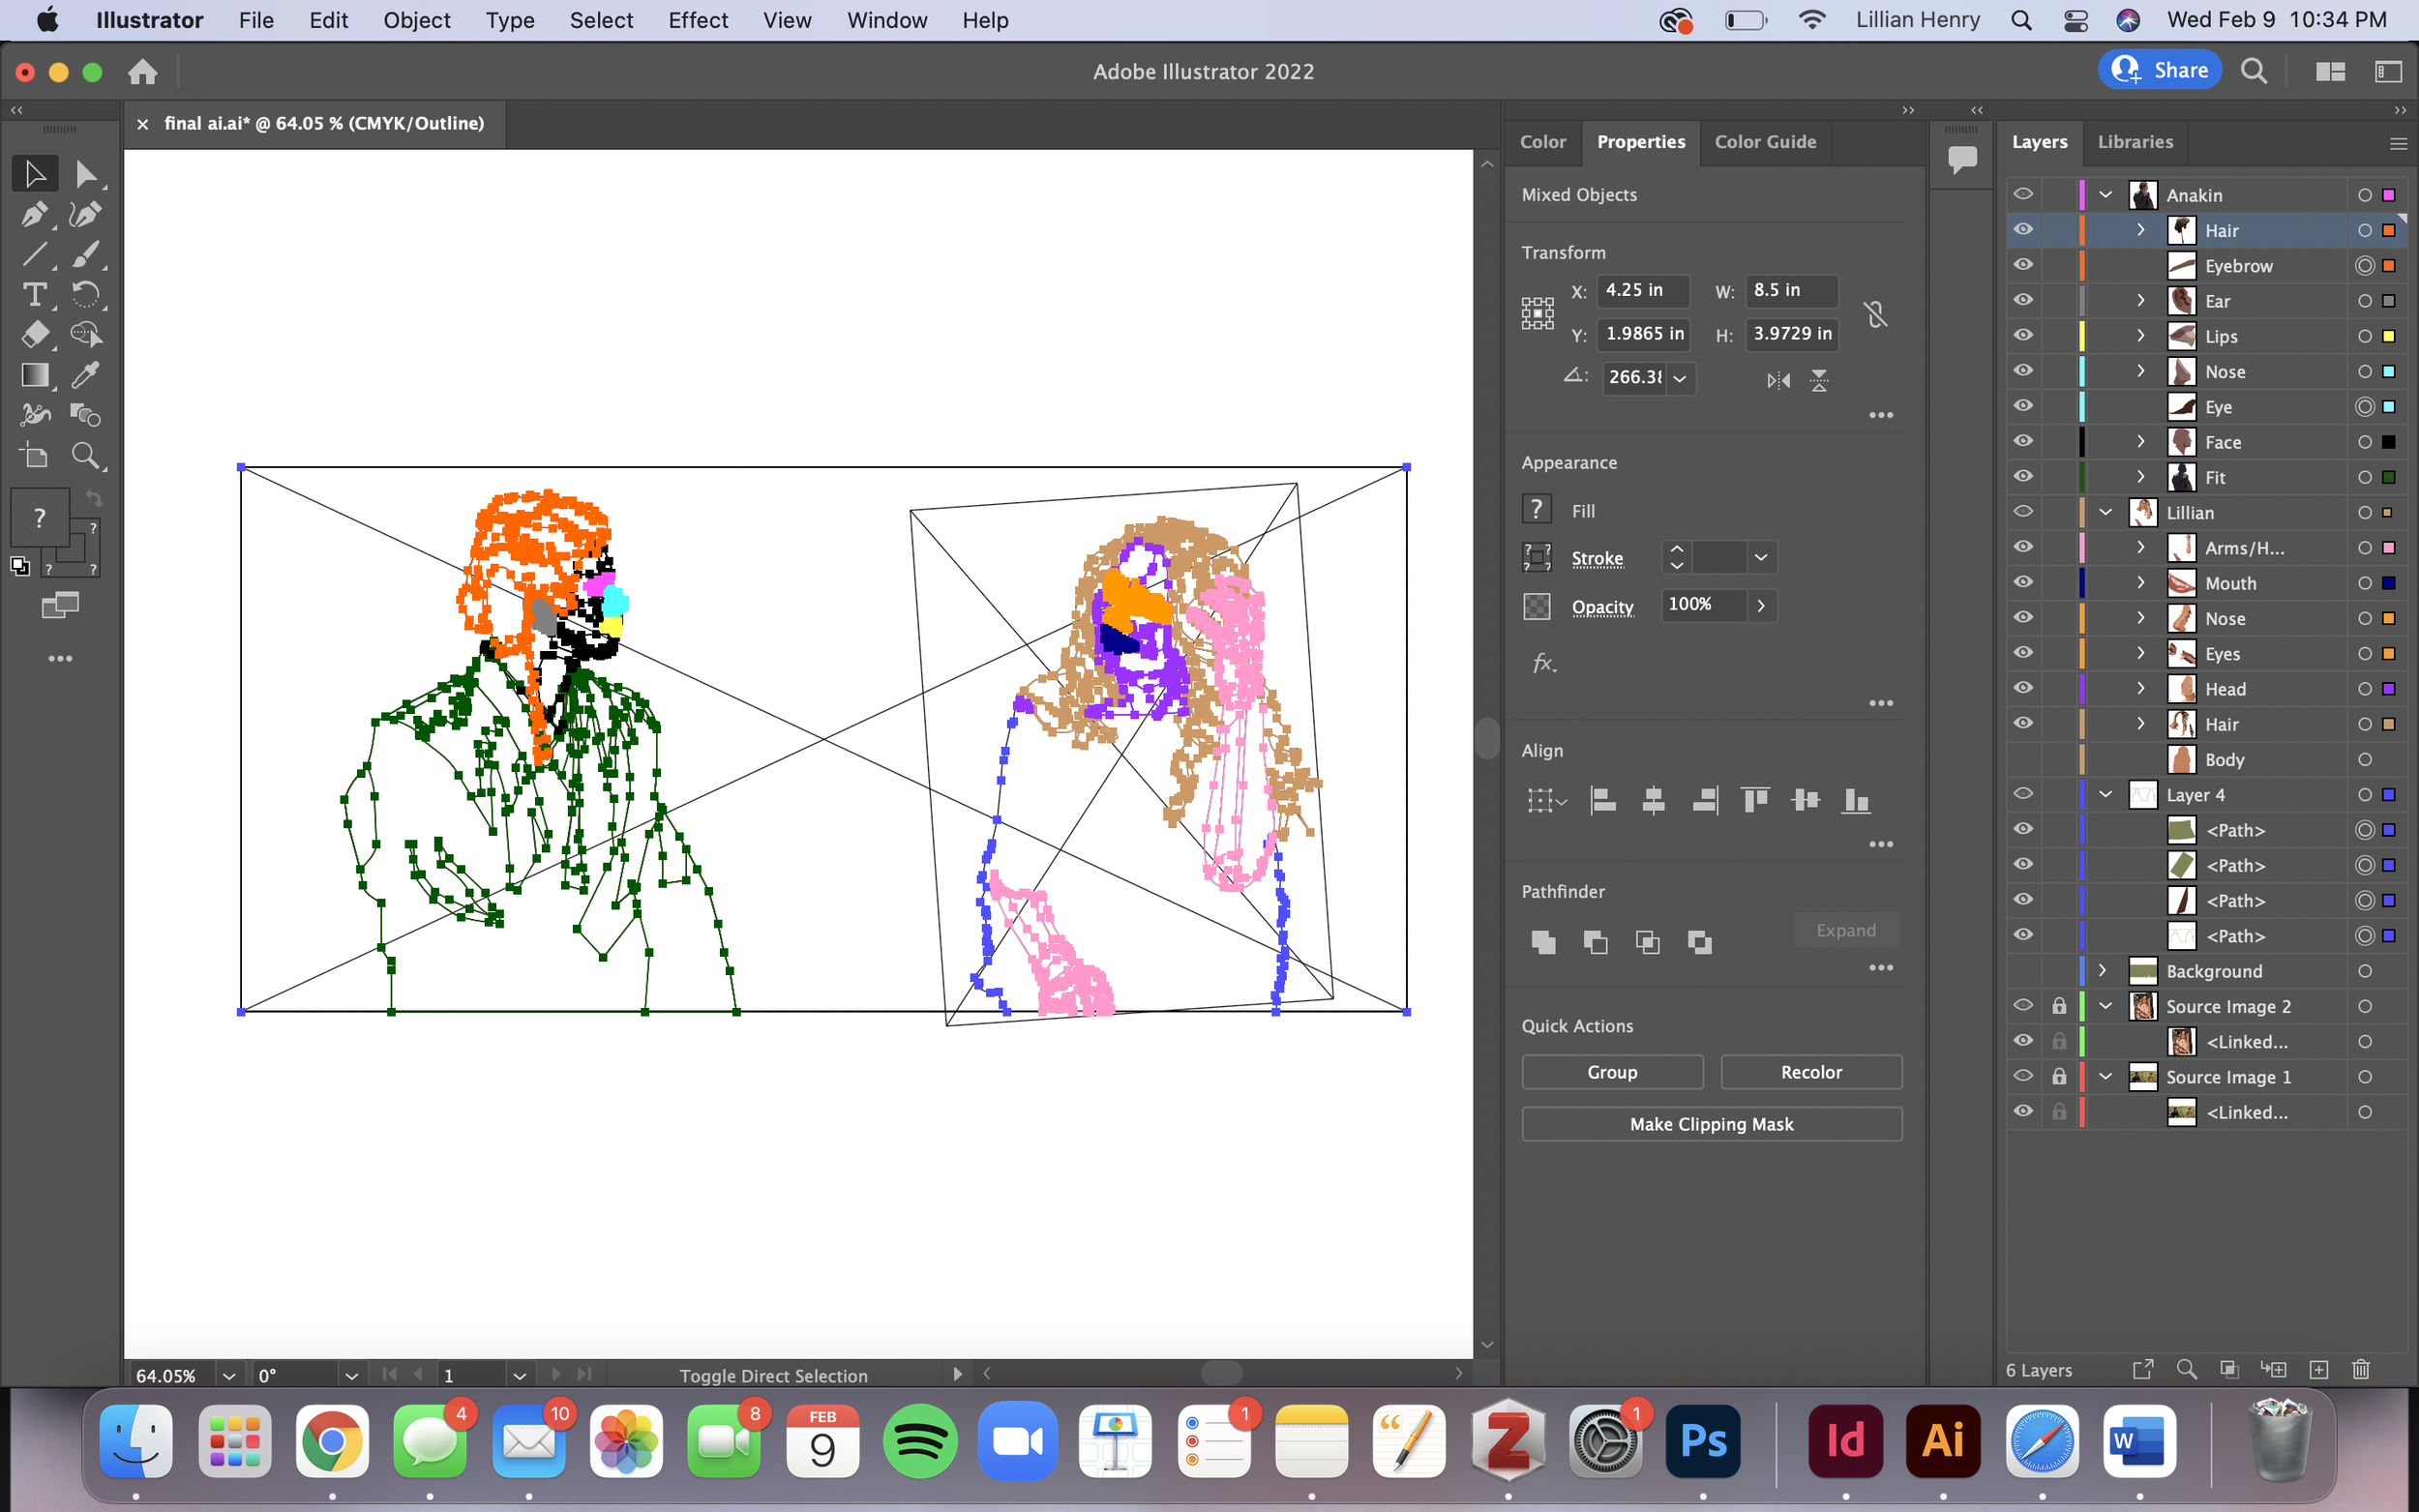The width and height of the screenshot is (2419, 1512).
Task: Click the Unite icon in Pathfinder
Action: (x=1542, y=941)
